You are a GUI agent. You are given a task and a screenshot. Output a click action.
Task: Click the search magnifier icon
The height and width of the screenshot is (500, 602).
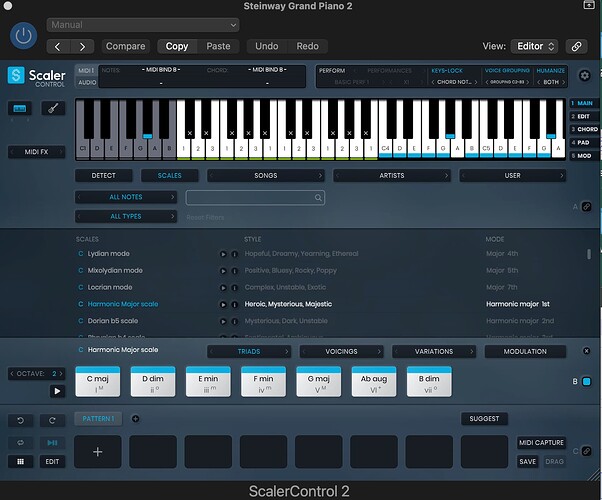[319, 198]
